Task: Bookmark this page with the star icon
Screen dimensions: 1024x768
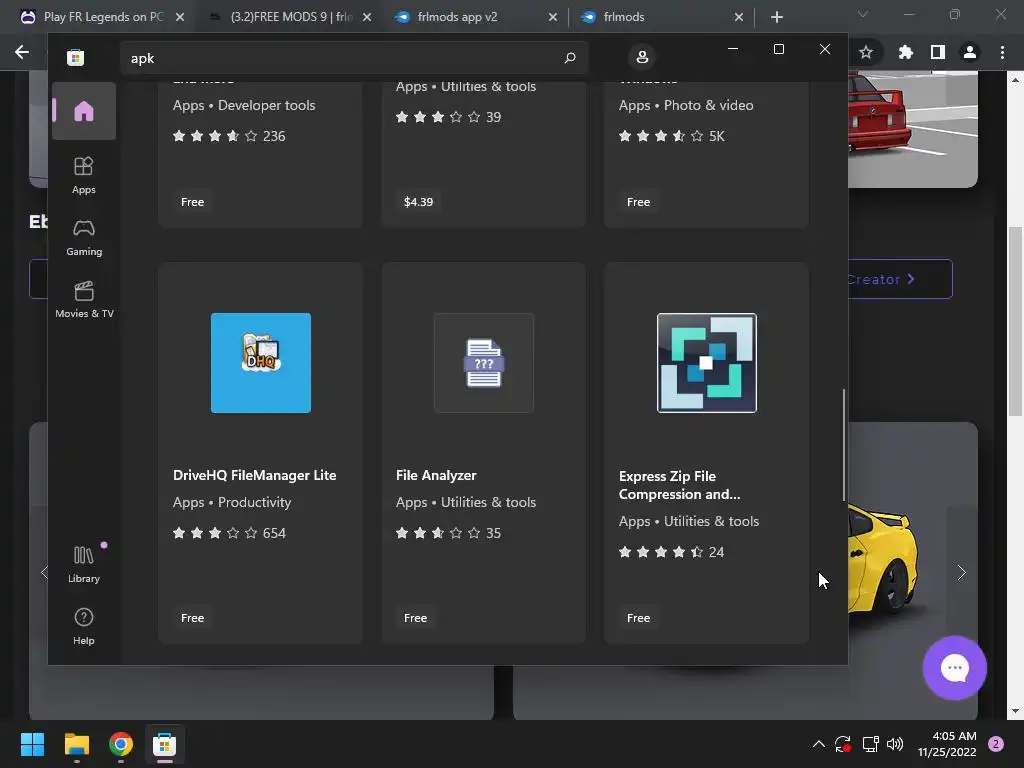Action: click(866, 52)
